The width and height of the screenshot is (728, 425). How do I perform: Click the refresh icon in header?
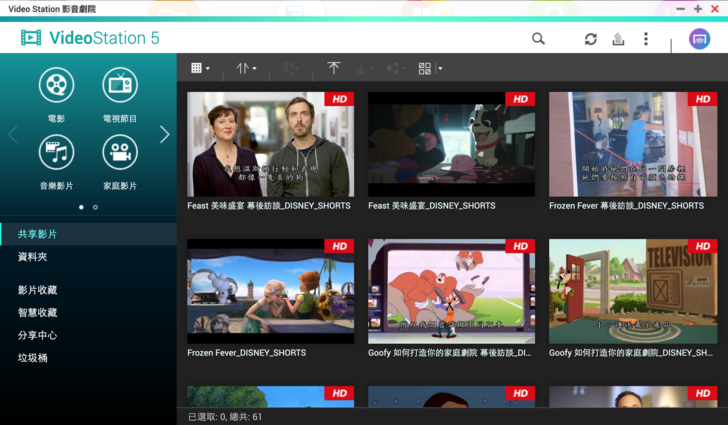(591, 39)
